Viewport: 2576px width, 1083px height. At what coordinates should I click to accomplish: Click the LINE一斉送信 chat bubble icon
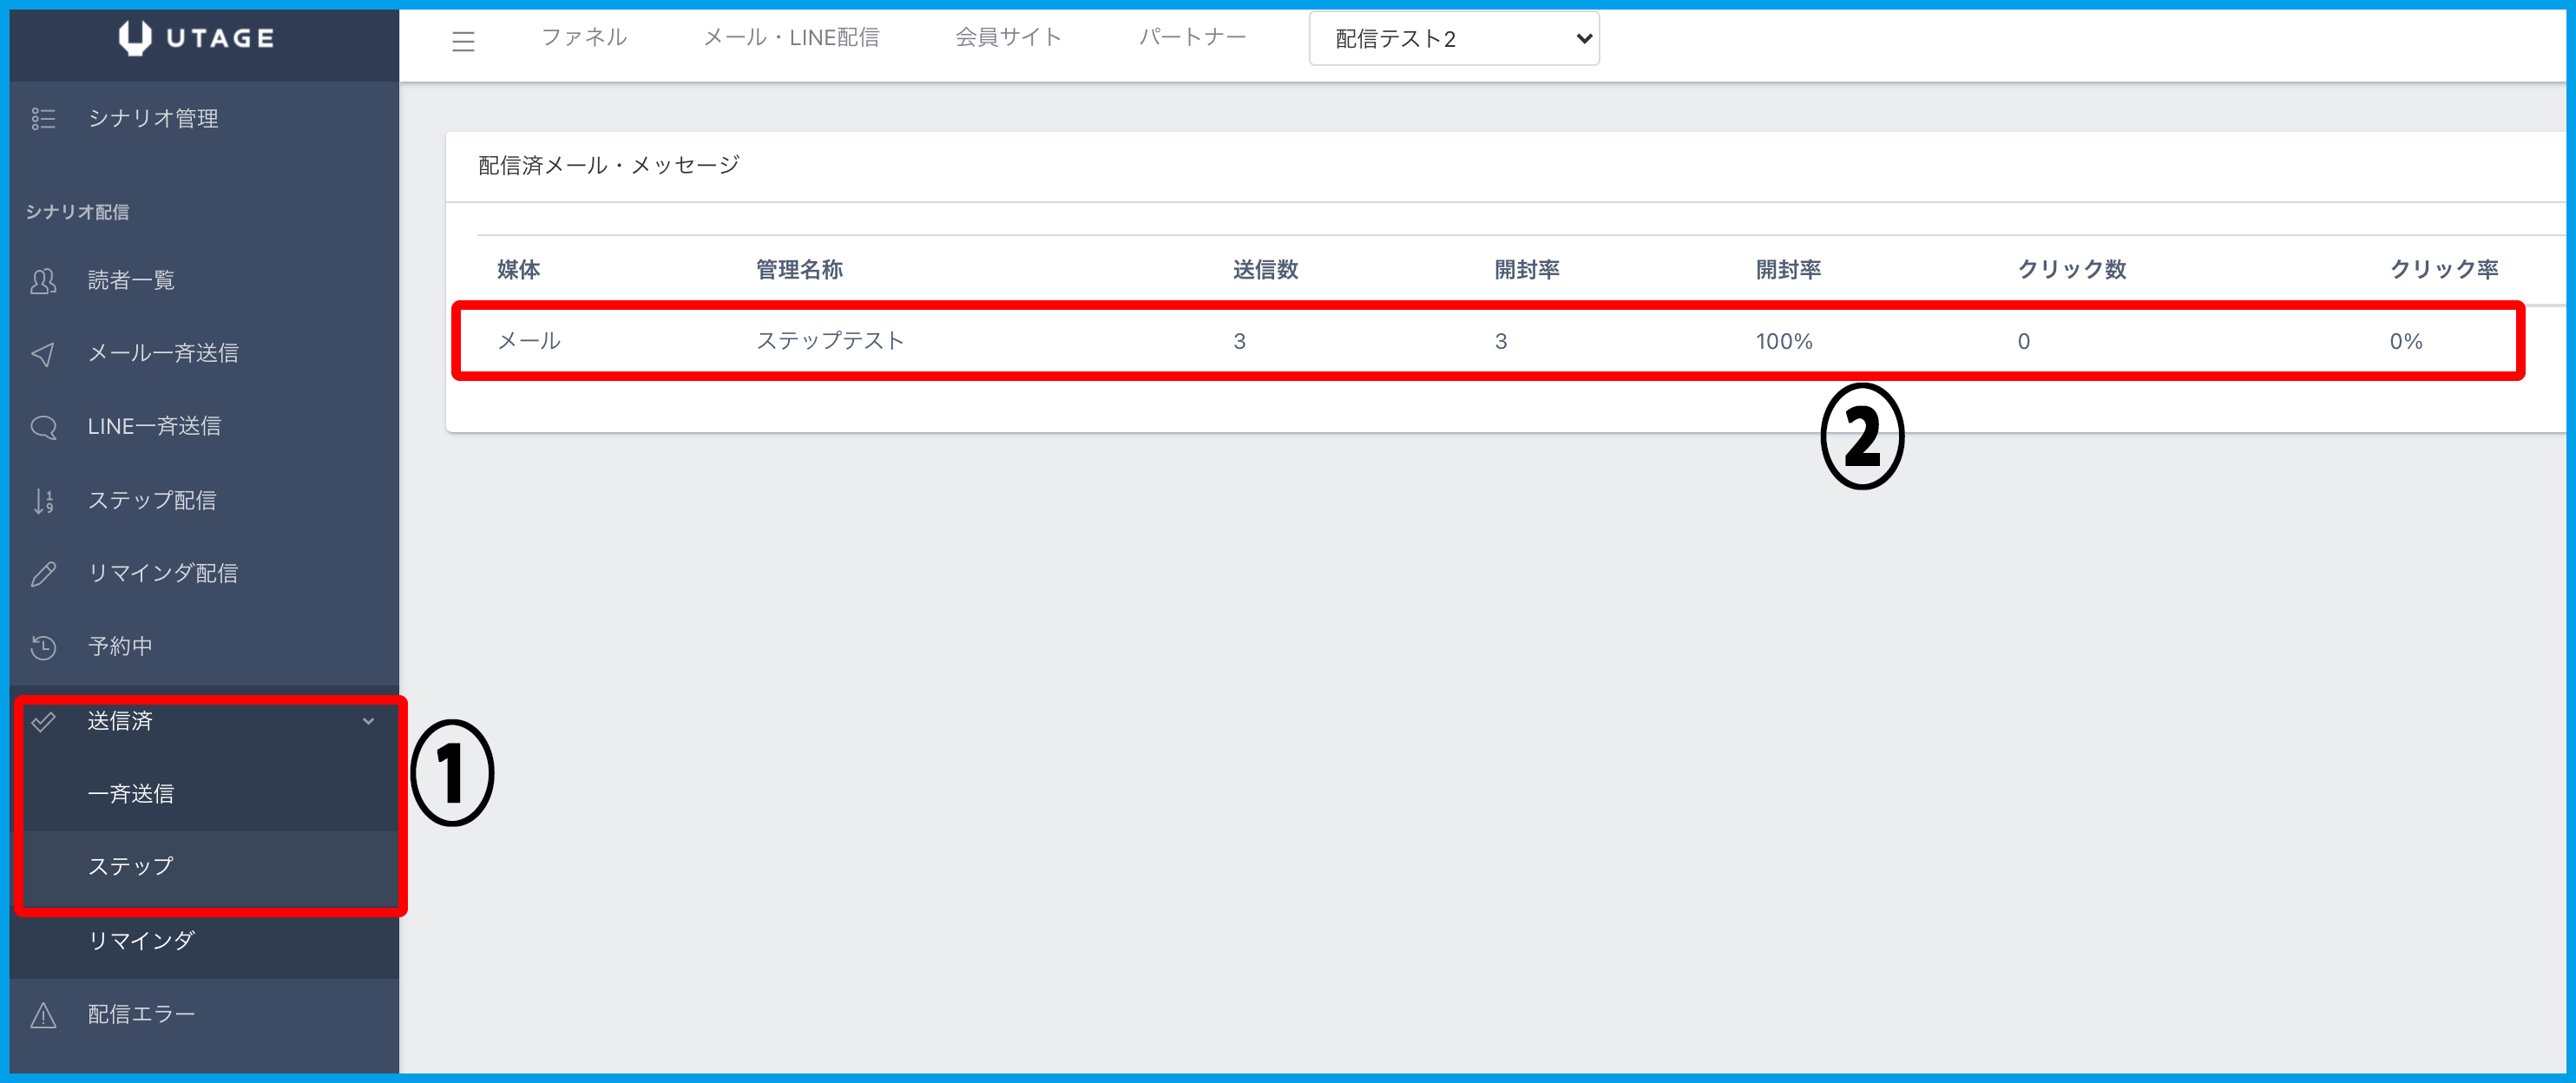pyautogui.click(x=43, y=427)
